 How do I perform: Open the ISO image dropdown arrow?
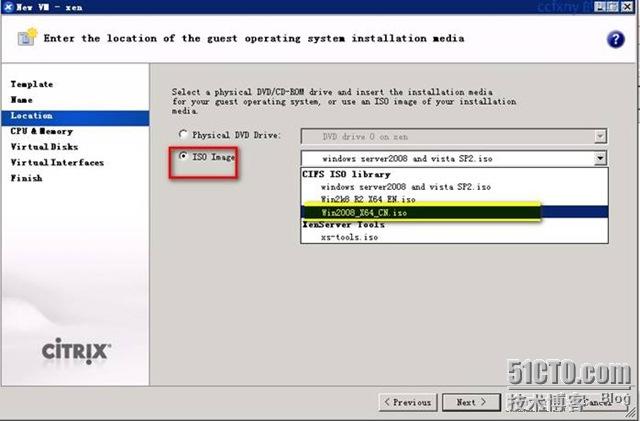[x=599, y=158]
